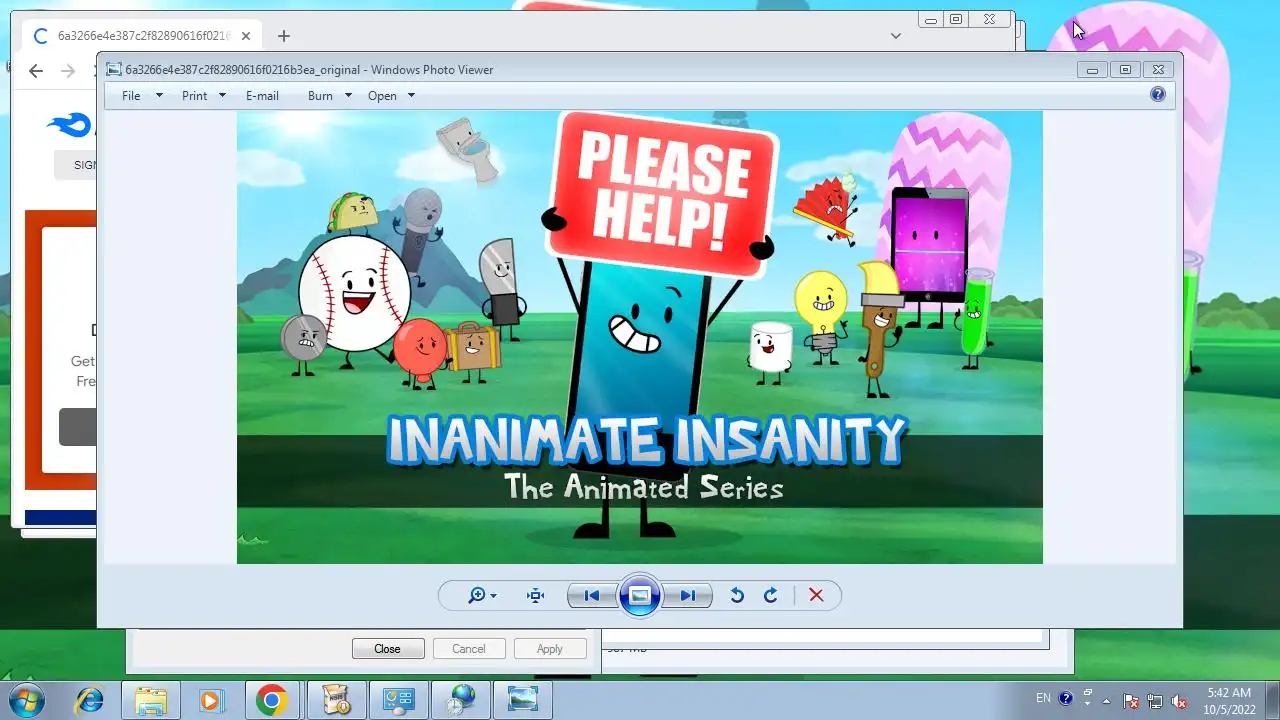
Task: Show hidden tray icons
Action: click(x=1107, y=700)
